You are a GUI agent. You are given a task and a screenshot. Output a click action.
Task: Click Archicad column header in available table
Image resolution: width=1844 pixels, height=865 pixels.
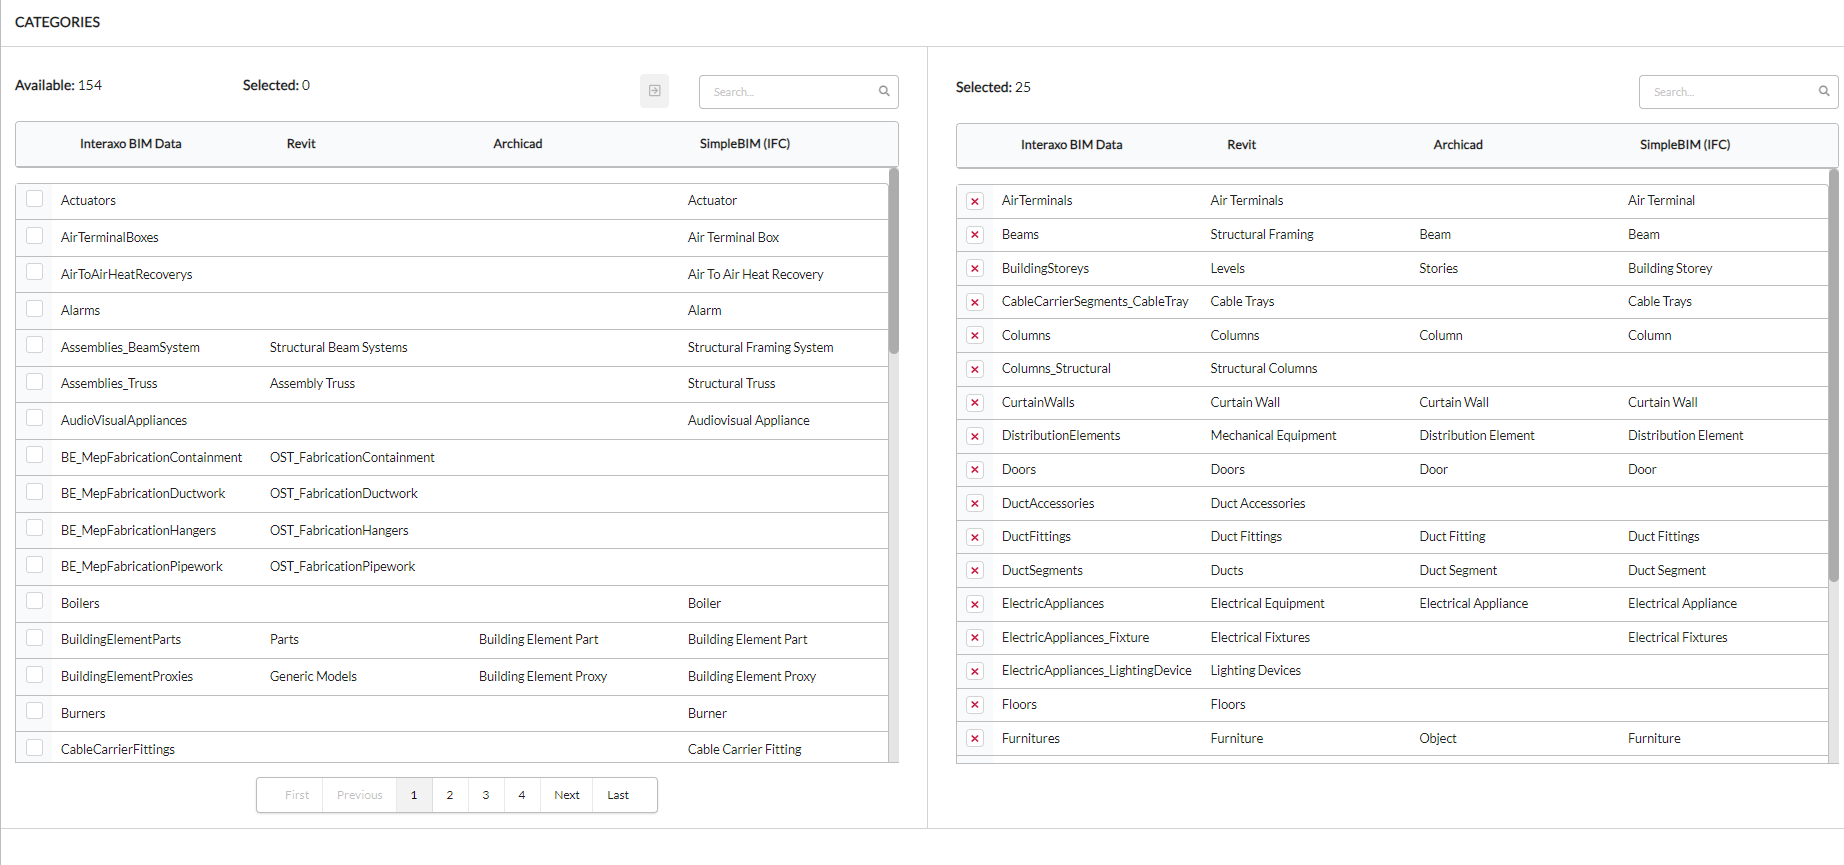click(x=518, y=144)
